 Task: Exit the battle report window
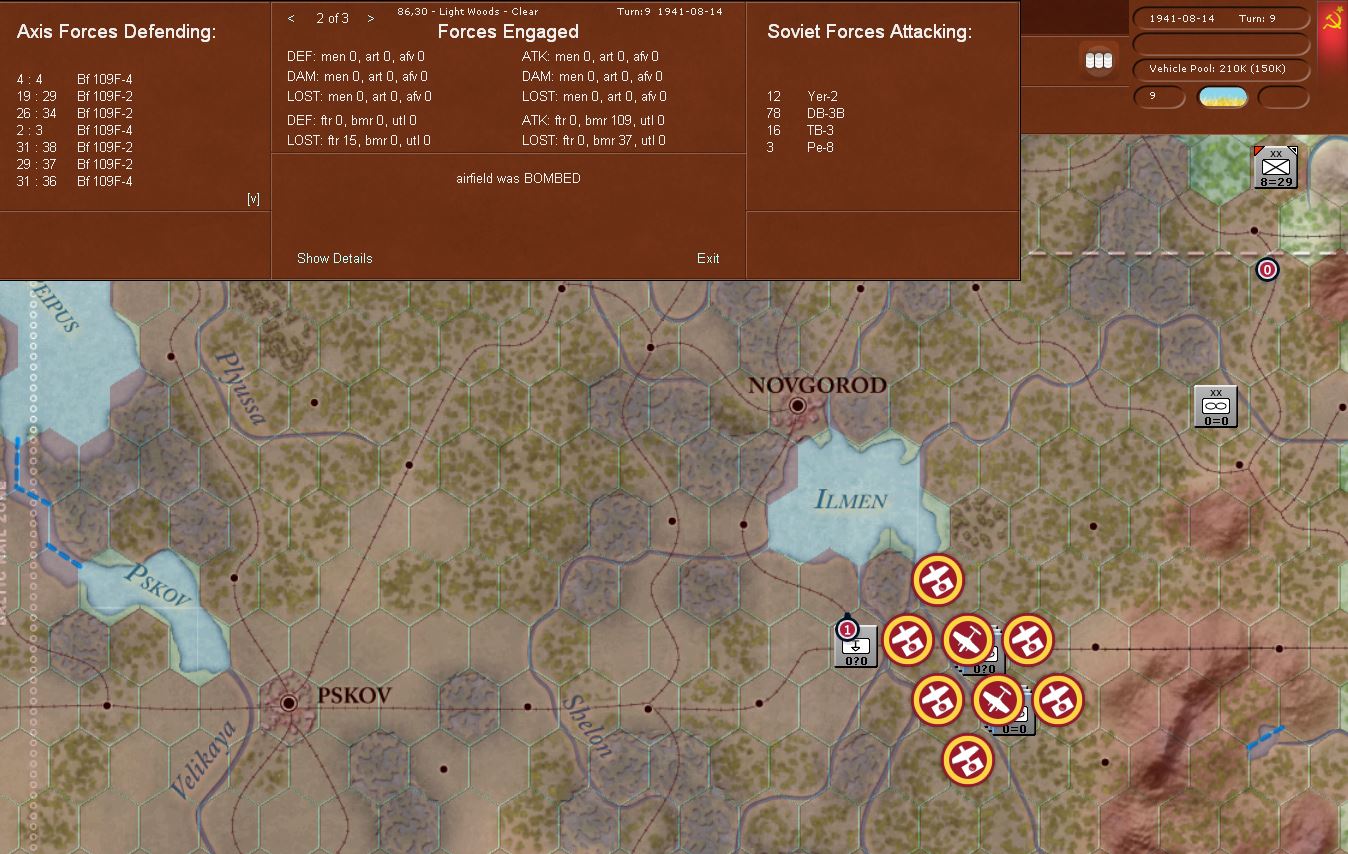click(708, 258)
